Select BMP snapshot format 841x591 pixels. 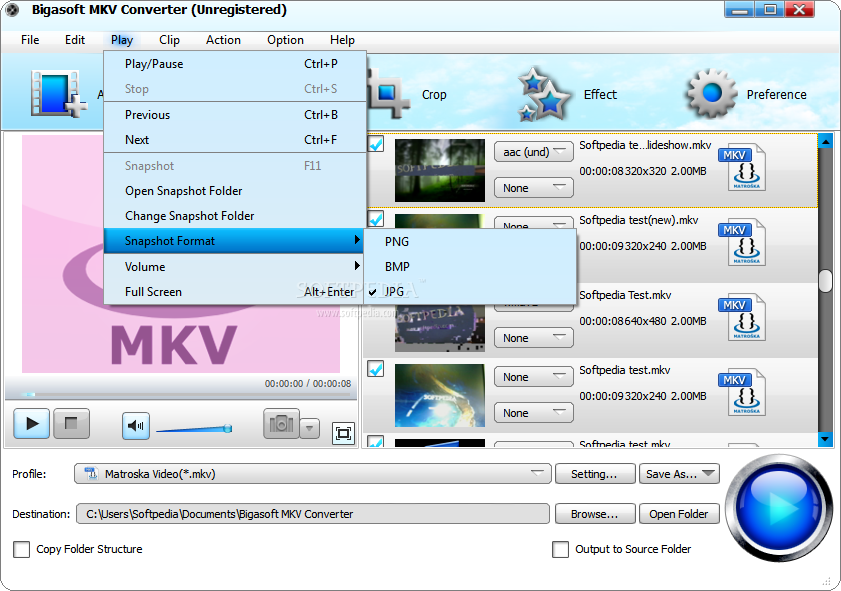[x=470, y=267]
